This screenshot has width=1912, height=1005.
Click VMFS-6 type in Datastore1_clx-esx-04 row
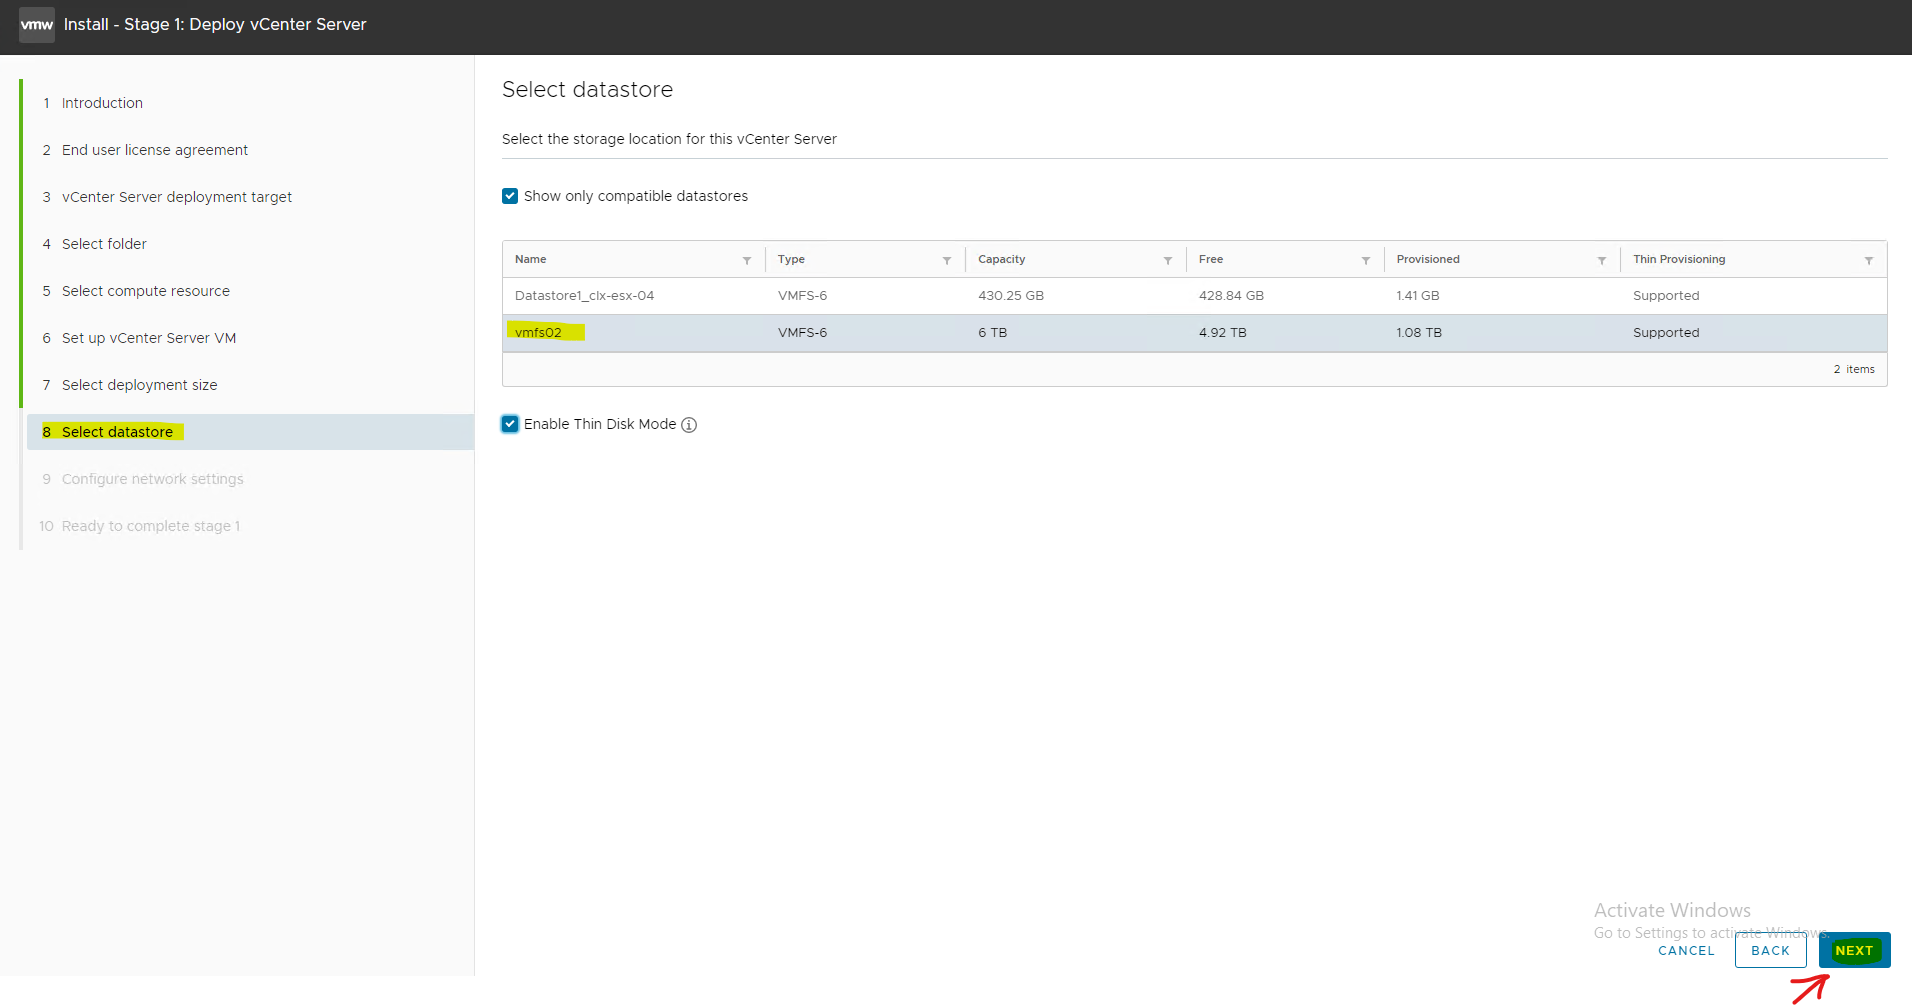[802, 296]
